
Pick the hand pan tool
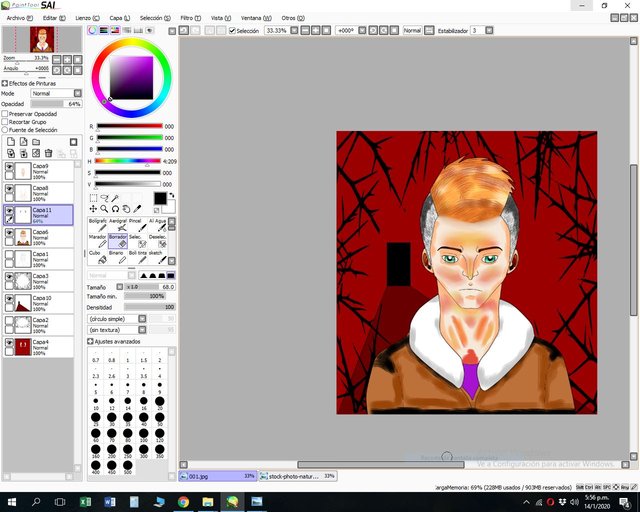(x=126, y=209)
